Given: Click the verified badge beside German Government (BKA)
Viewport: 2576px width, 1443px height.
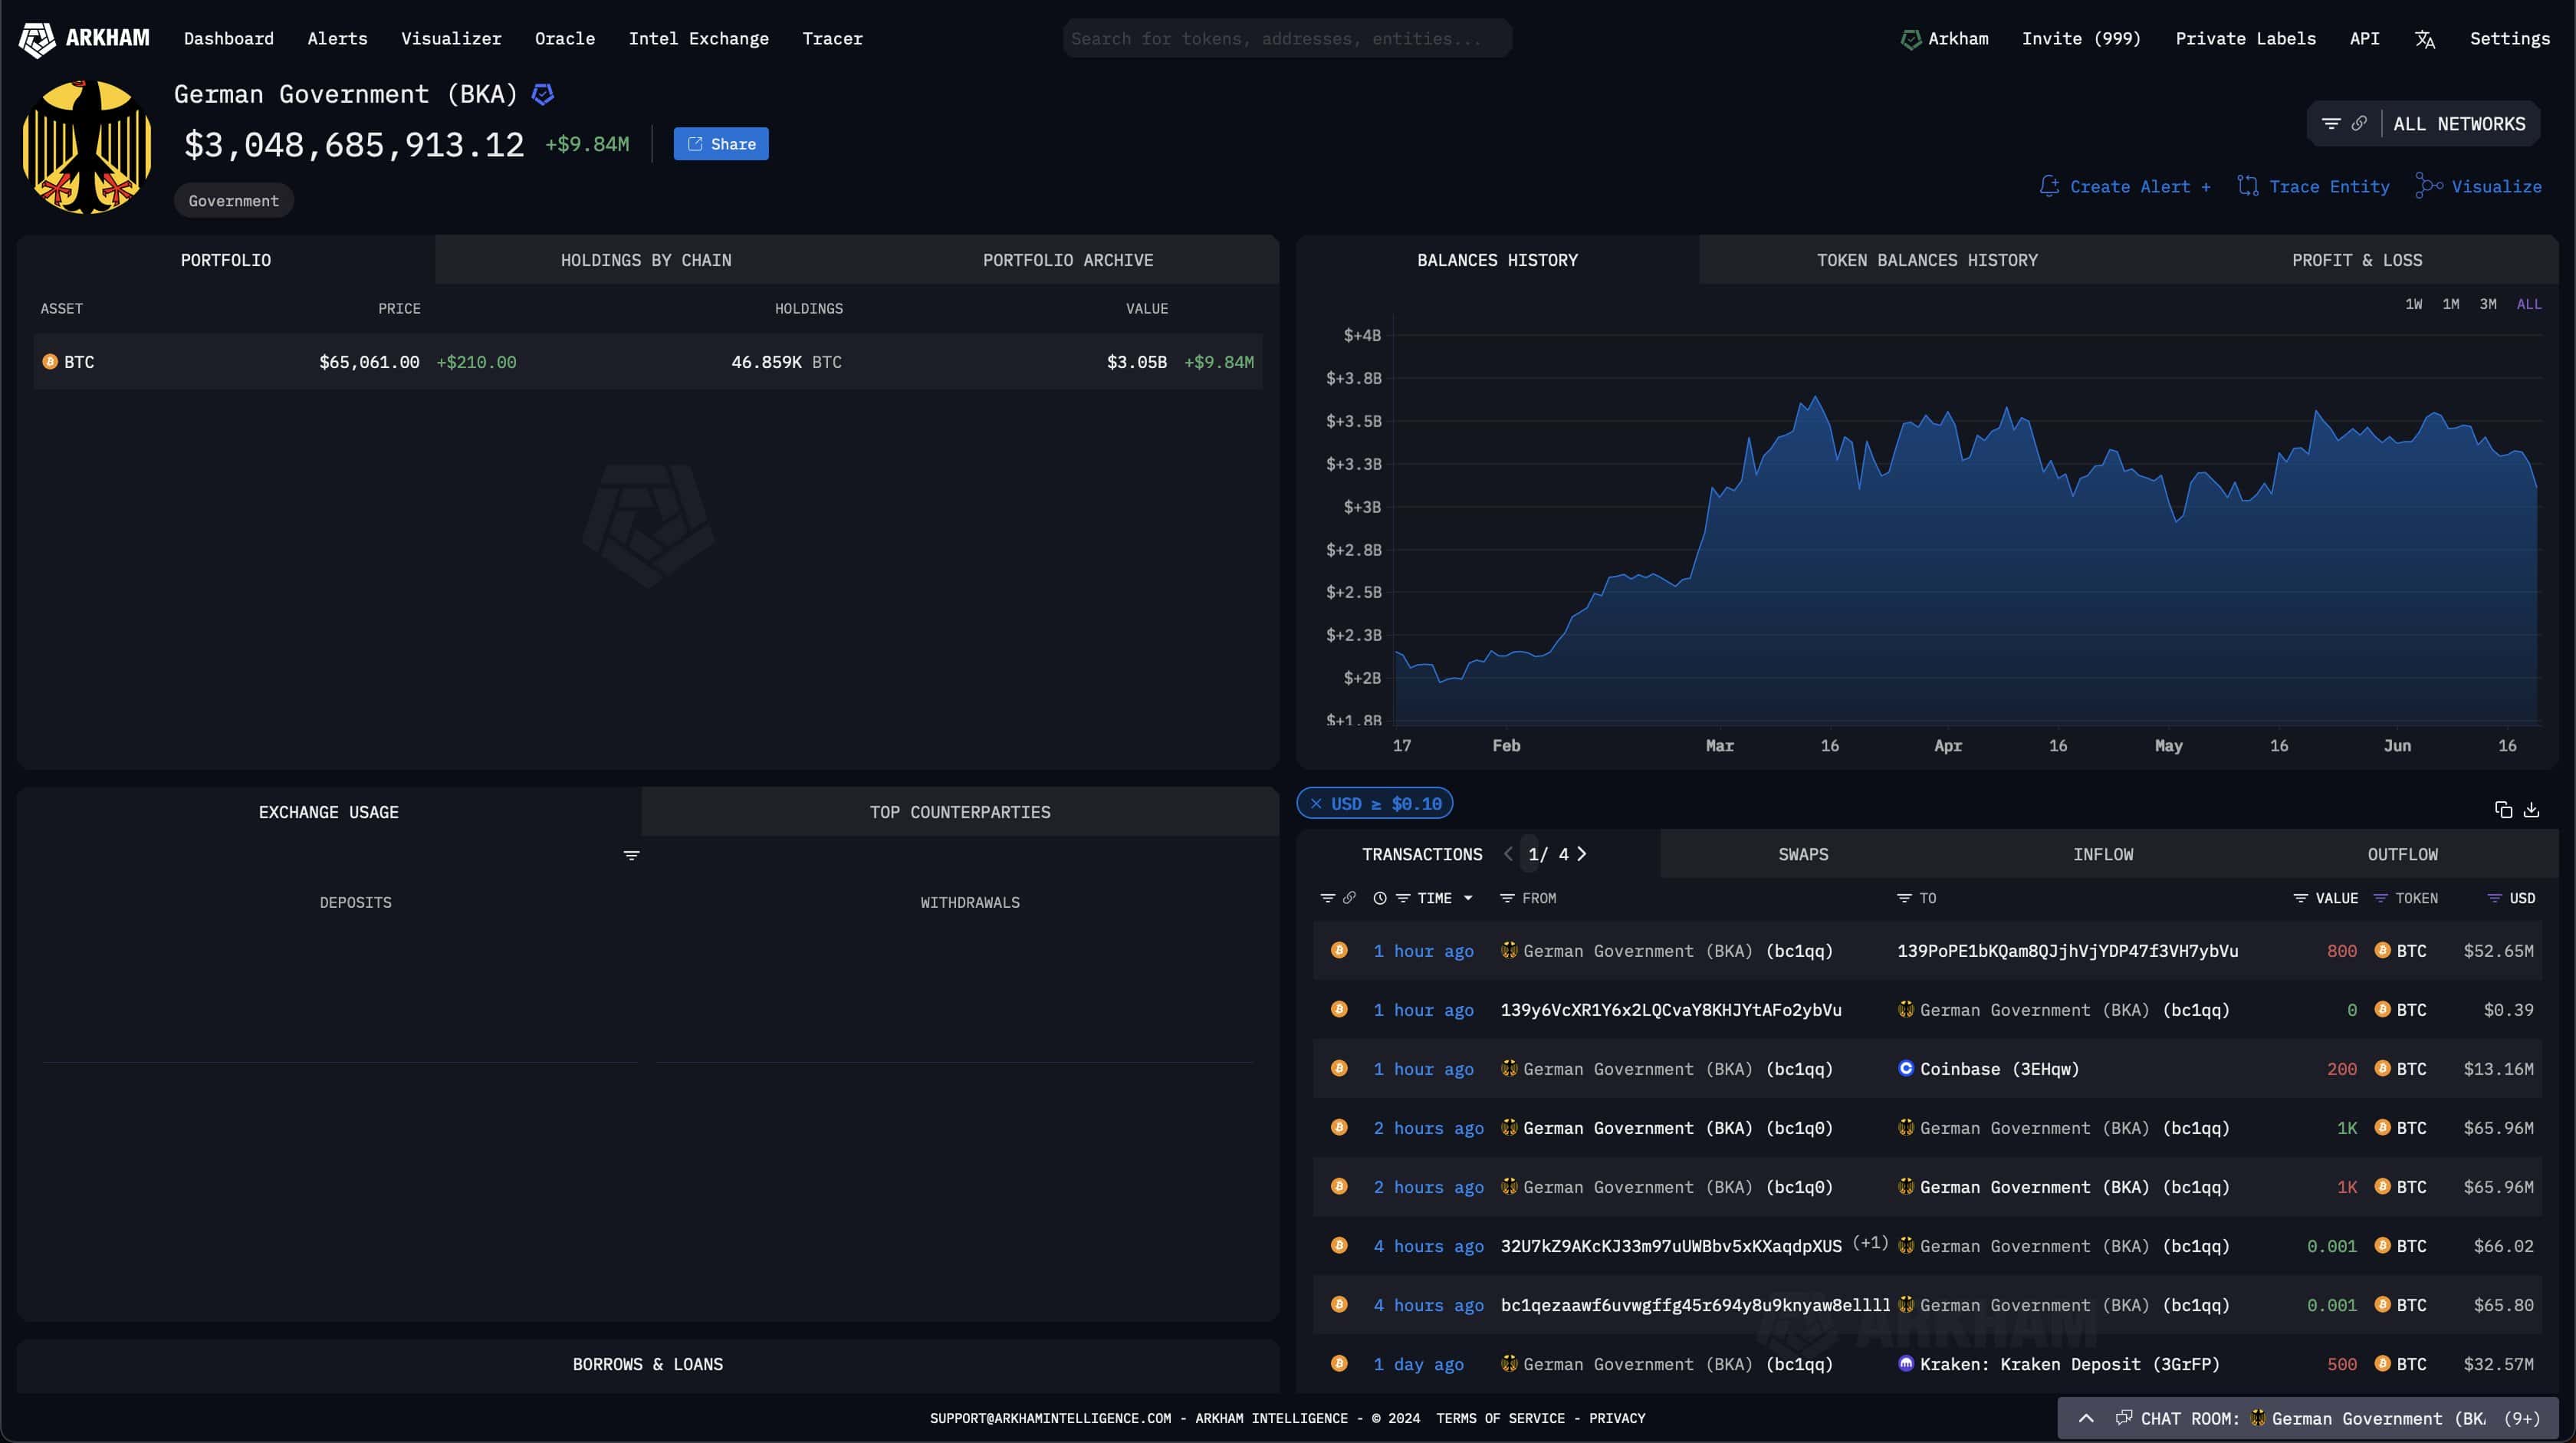Looking at the screenshot, I should (542, 94).
